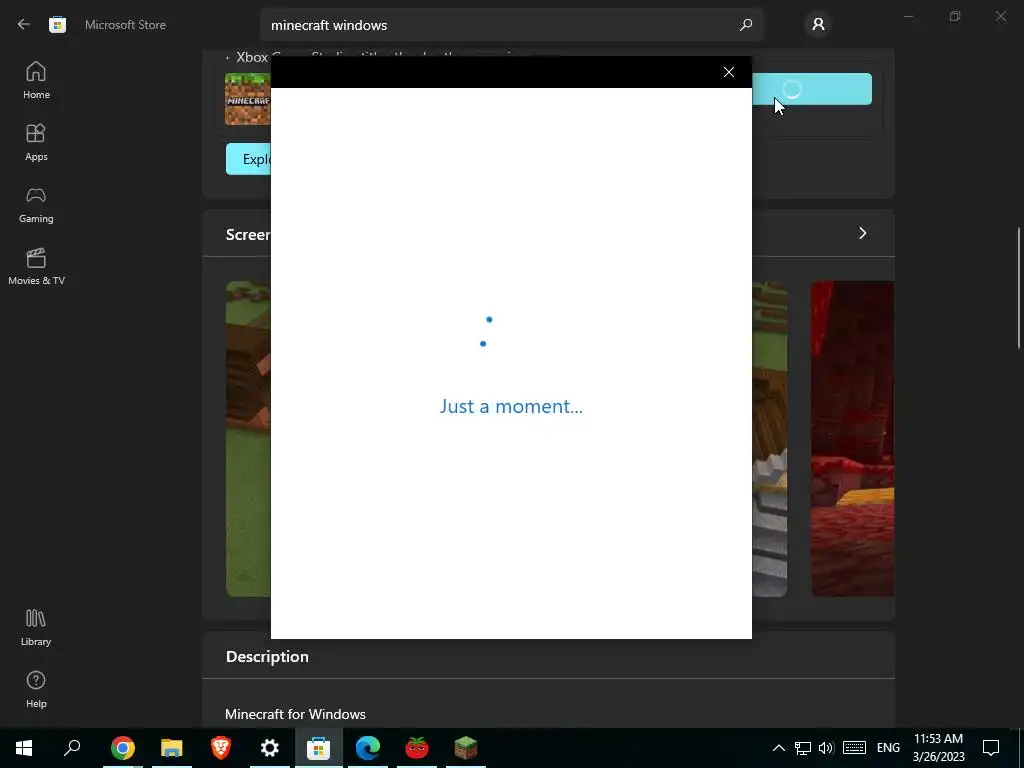Viewport: 1024px width, 768px height.
Task: Expand screenshots with the right chevron
Action: coord(862,233)
